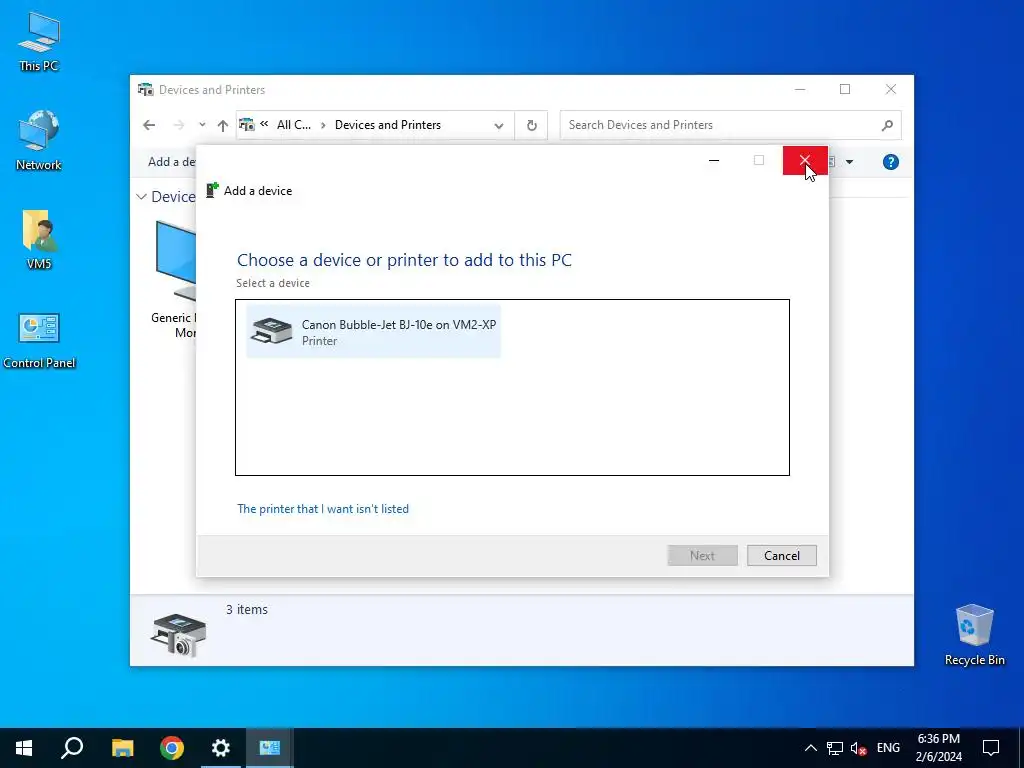The width and height of the screenshot is (1024, 768).
Task: Open File Explorer from the taskbar
Action: (x=122, y=748)
